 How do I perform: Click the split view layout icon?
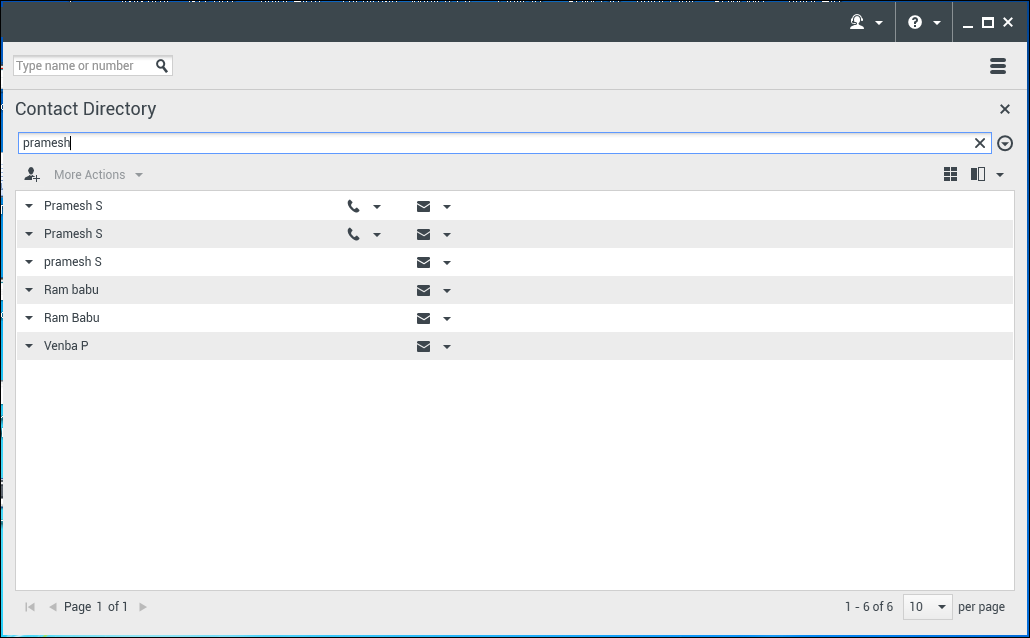pyautogui.click(x=977, y=173)
